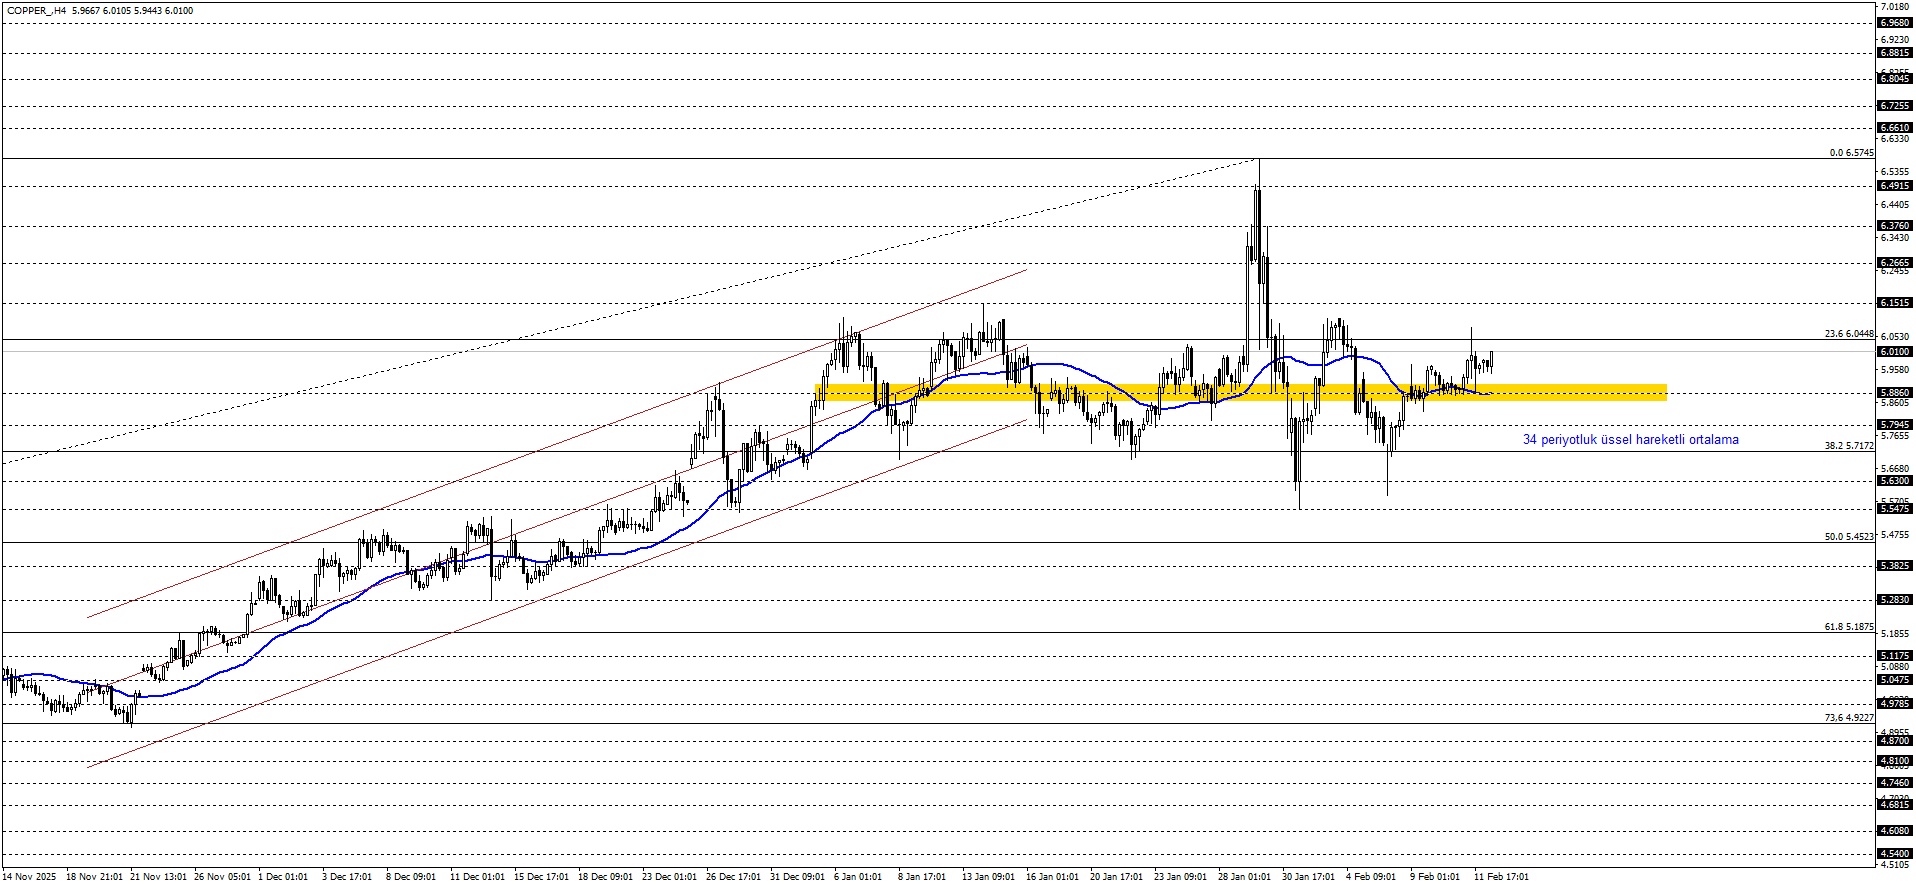The image size is (1916, 888).
Task: Click the 6.4915 price level tag
Action: pyautogui.click(x=1895, y=186)
